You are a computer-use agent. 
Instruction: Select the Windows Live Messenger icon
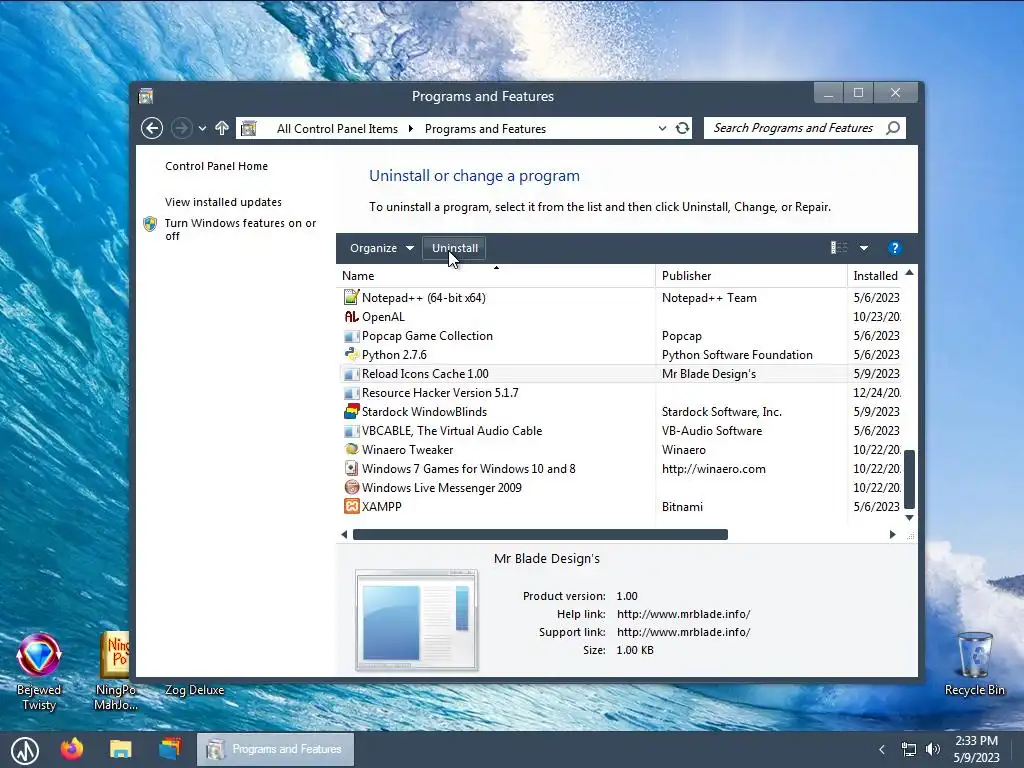click(351, 487)
